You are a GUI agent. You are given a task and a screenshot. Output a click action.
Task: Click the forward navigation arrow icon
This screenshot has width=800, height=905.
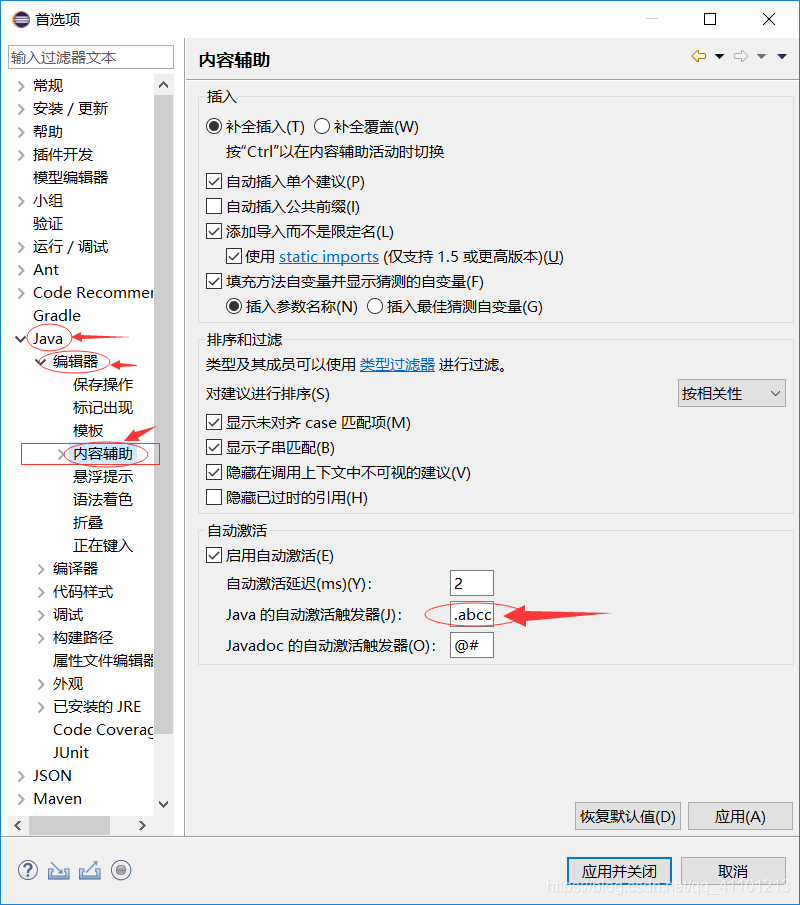tap(741, 56)
